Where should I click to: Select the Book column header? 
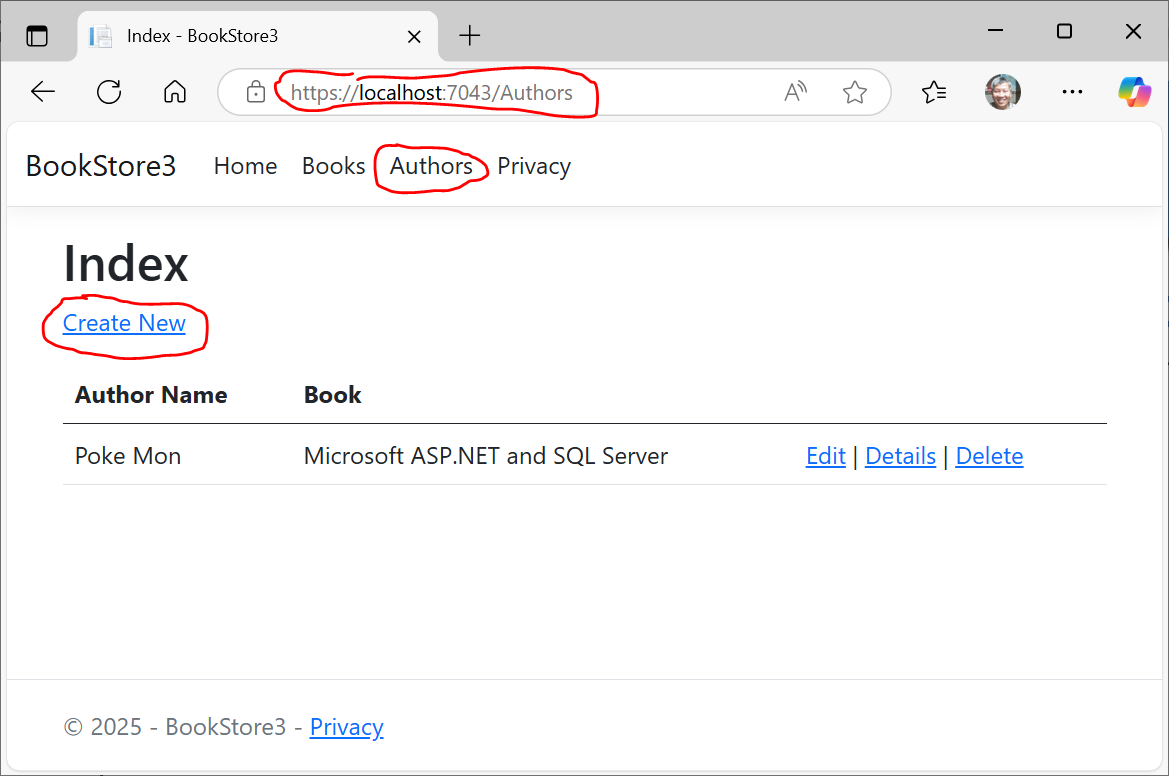coord(333,394)
